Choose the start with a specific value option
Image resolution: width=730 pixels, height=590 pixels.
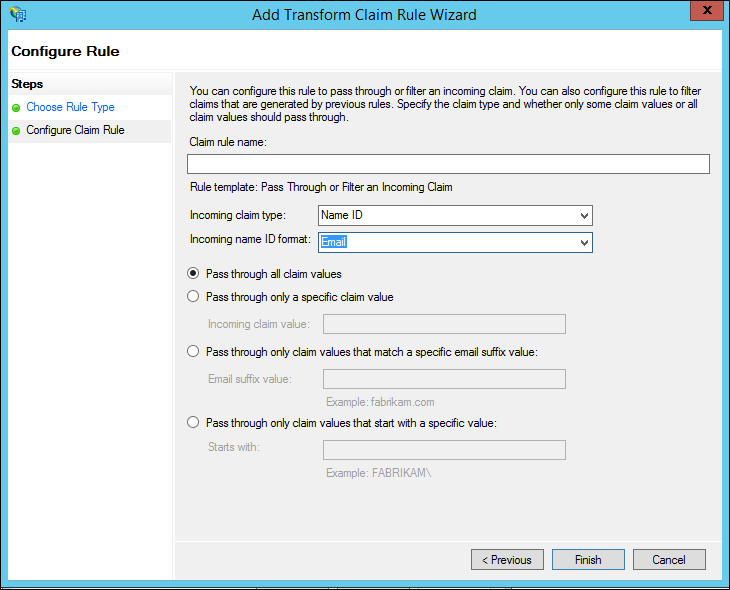(193, 422)
